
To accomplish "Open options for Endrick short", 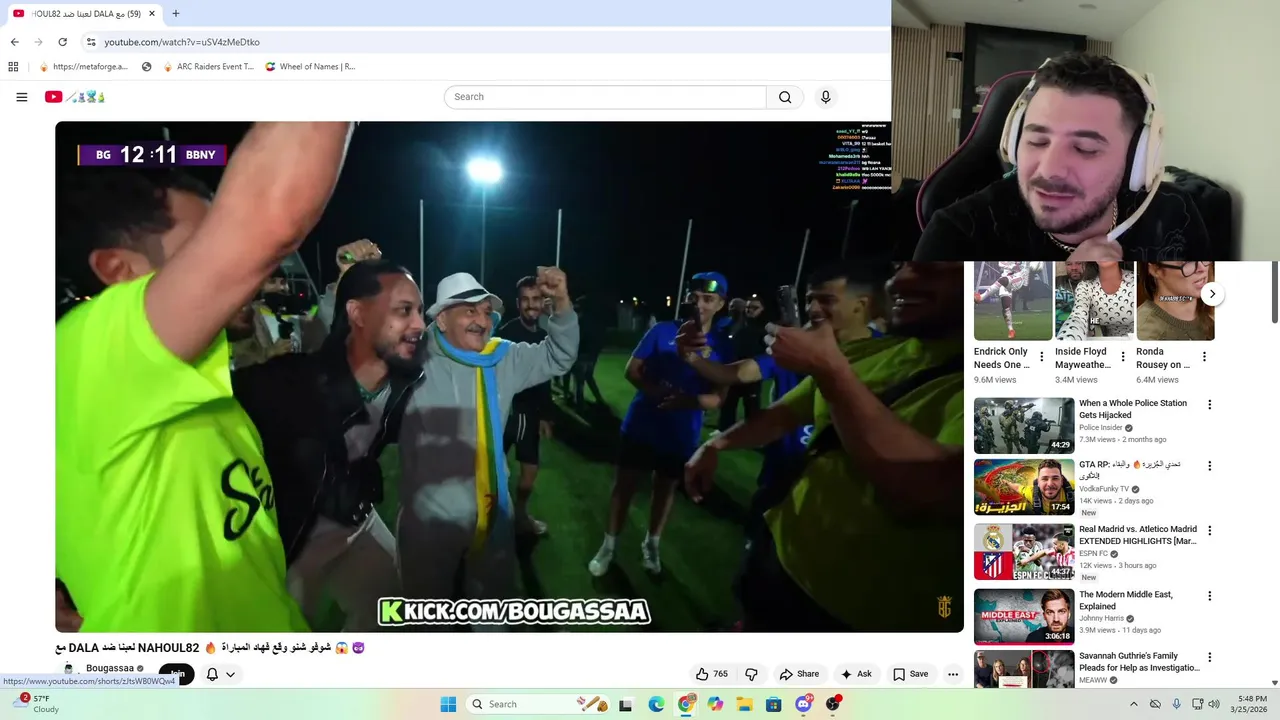I will pyautogui.click(x=1042, y=357).
